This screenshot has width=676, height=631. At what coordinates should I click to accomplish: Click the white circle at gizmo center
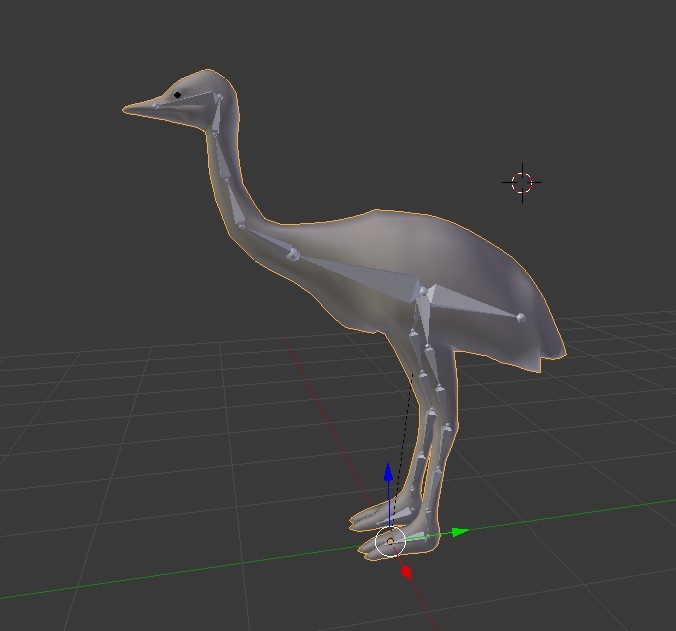coord(389,542)
